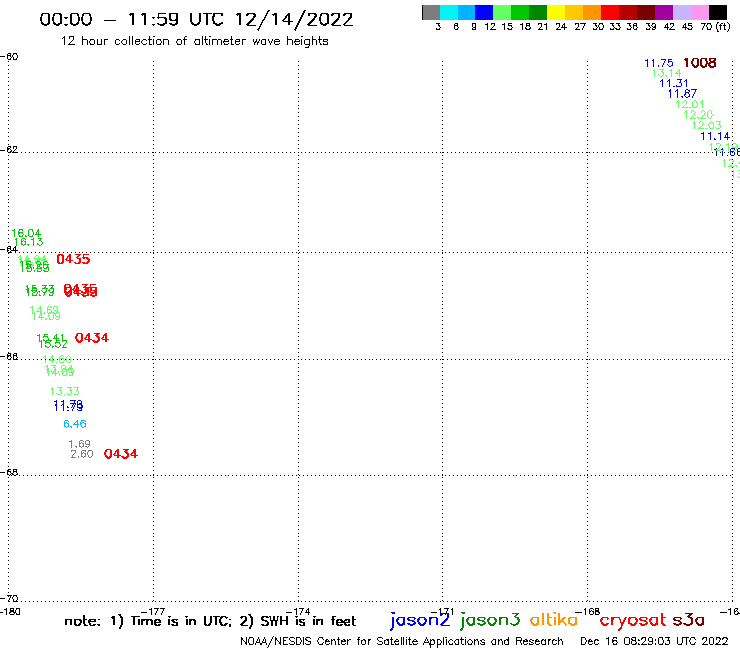The image size is (740, 650).
Task: Select the '-180' longitude axis label
Action: pyautogui.click(x=10, y=612)
